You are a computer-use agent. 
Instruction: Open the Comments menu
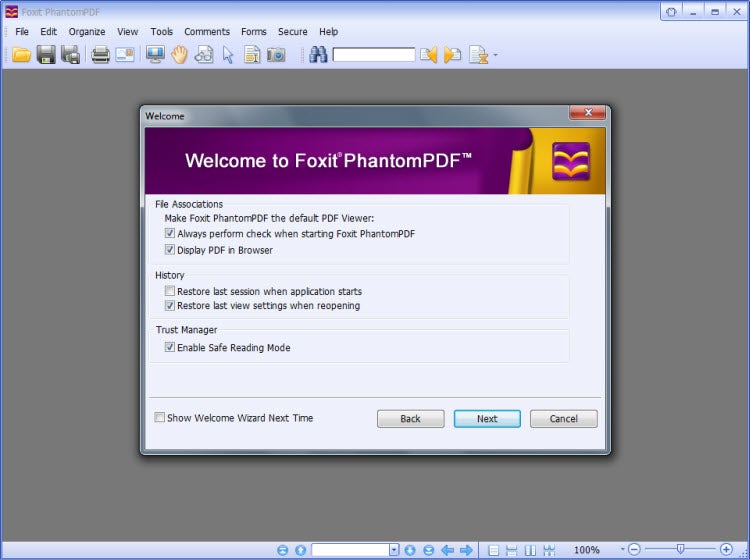[x=207, y=32]
